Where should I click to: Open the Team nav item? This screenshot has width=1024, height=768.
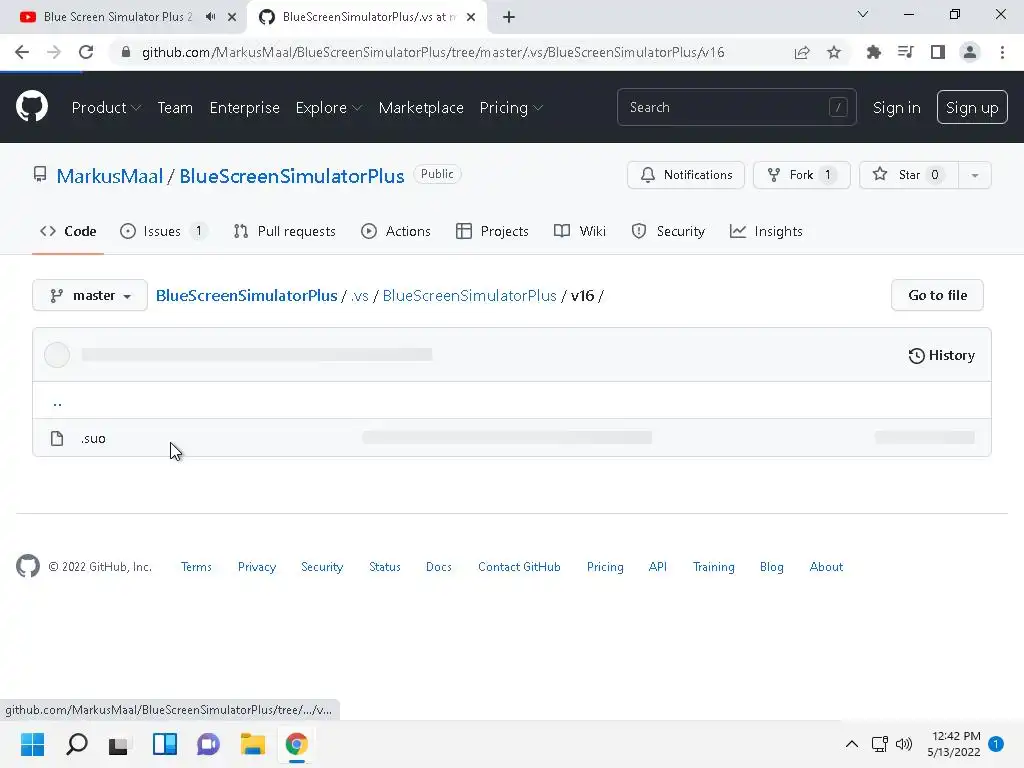[175, 108]
